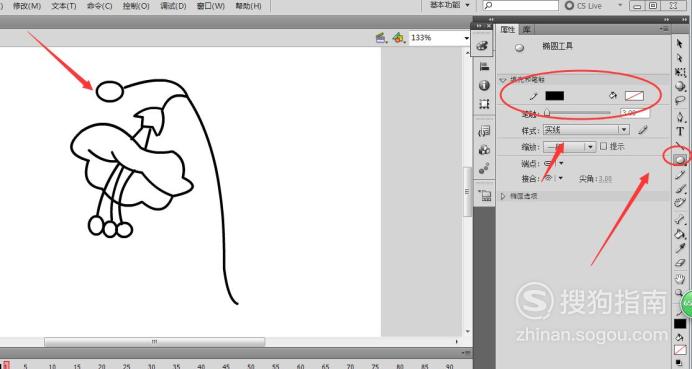Click the toolbar black stroke color swatch
This screenshot has width=692, height=369.
(x=680, y=324)
